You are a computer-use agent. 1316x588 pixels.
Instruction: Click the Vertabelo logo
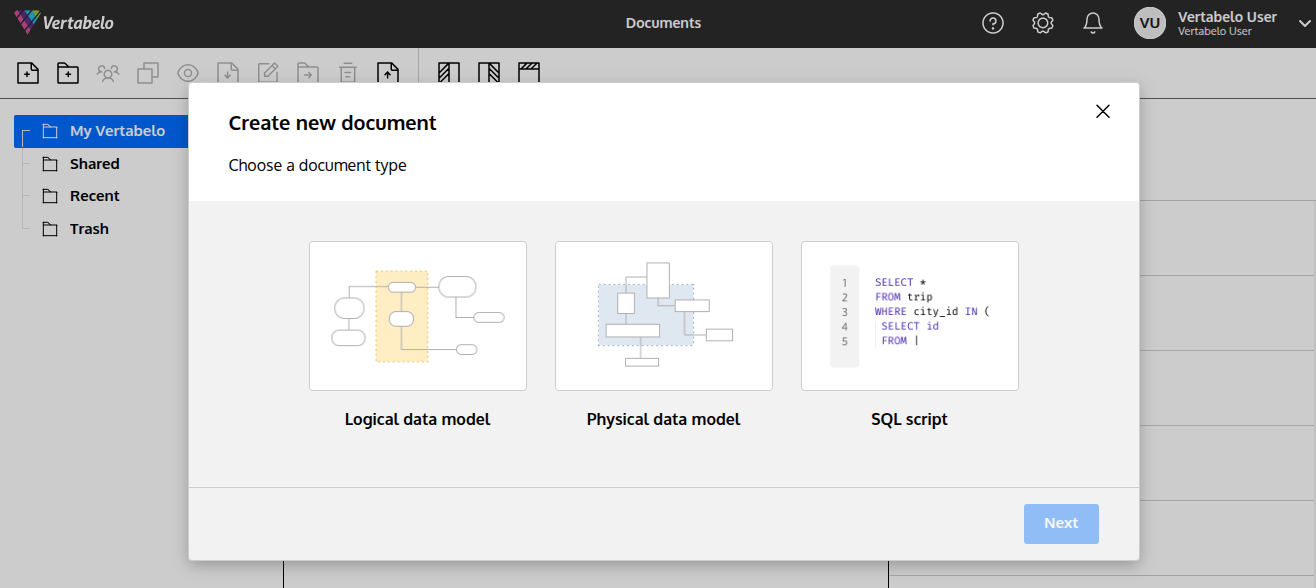click(x=63, y=21)
